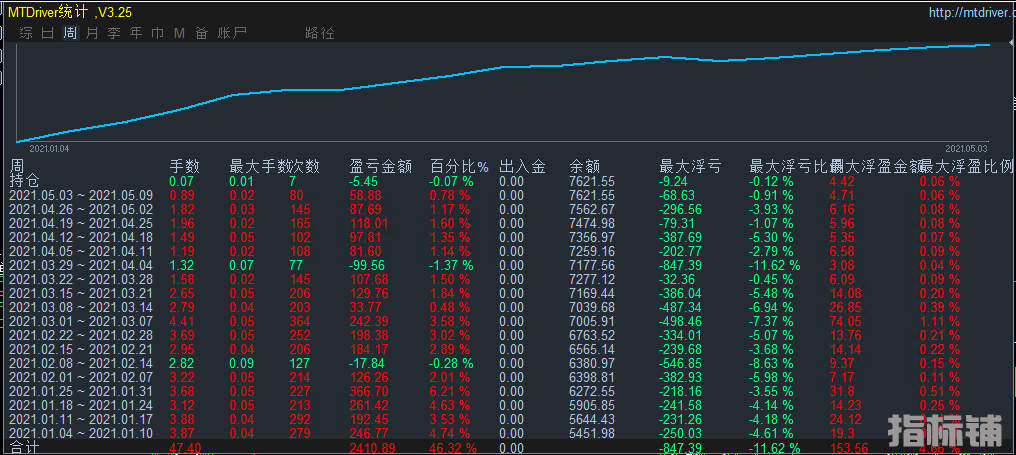Click the 手数 column header

coord(185,166)
